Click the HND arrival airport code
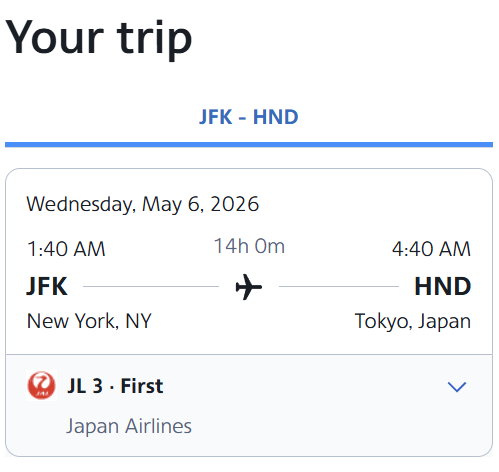The width and height of the screenshot is (499, 472). click(x=442, y=286)
